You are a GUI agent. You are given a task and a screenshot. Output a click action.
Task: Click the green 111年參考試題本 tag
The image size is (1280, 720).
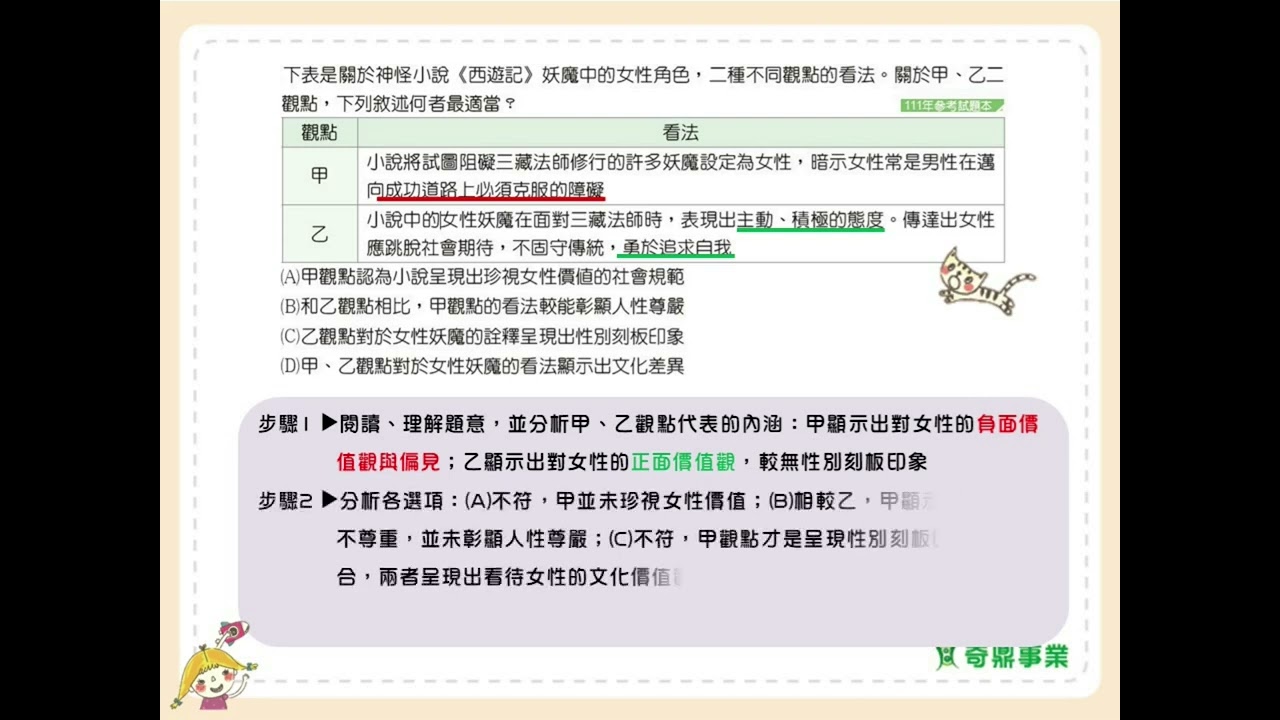pyautogui.click(x=951, y=105)
